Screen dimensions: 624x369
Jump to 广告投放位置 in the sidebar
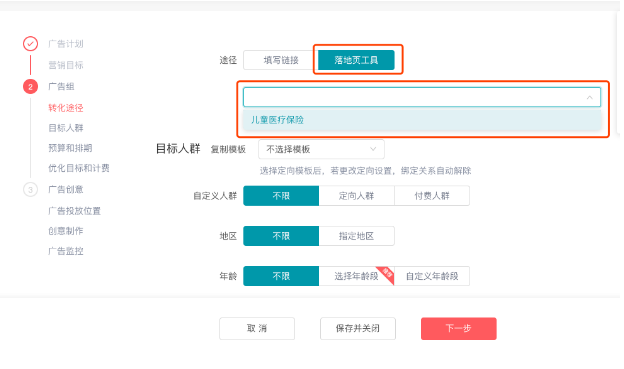(x=74, y=211)
